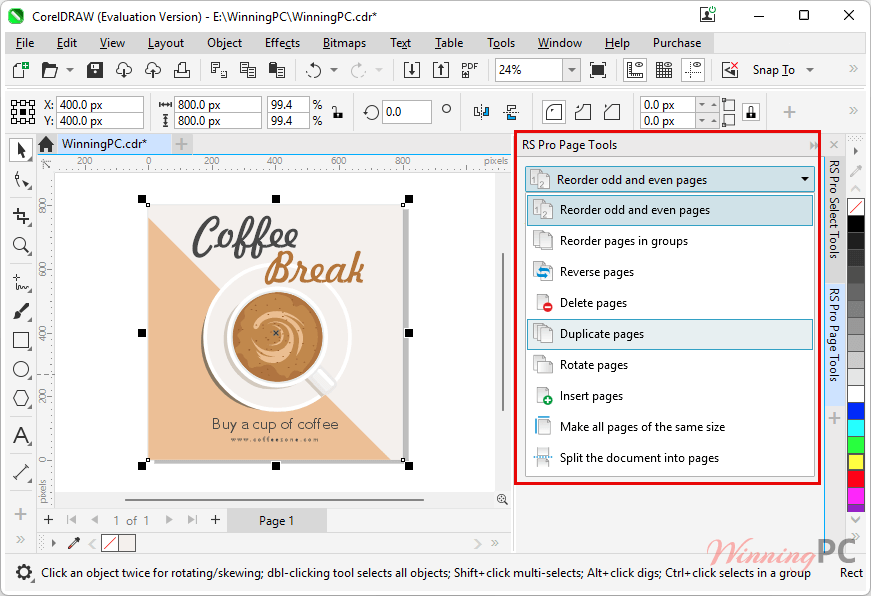Select the Ellipse tool
The image size is (871, 596).
click(21, 369)
